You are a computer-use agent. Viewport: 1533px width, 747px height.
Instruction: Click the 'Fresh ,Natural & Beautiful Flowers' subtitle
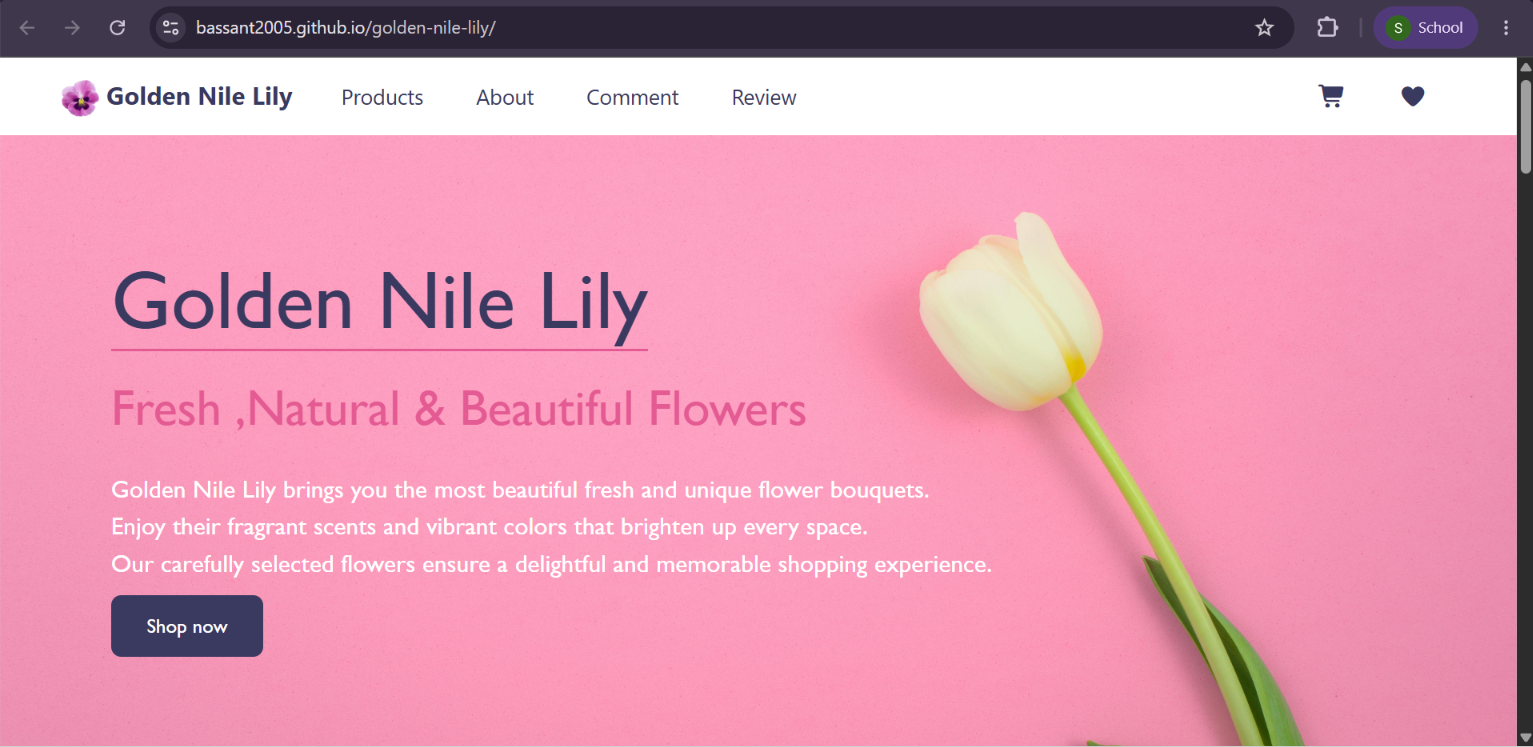tap(458, 409)
